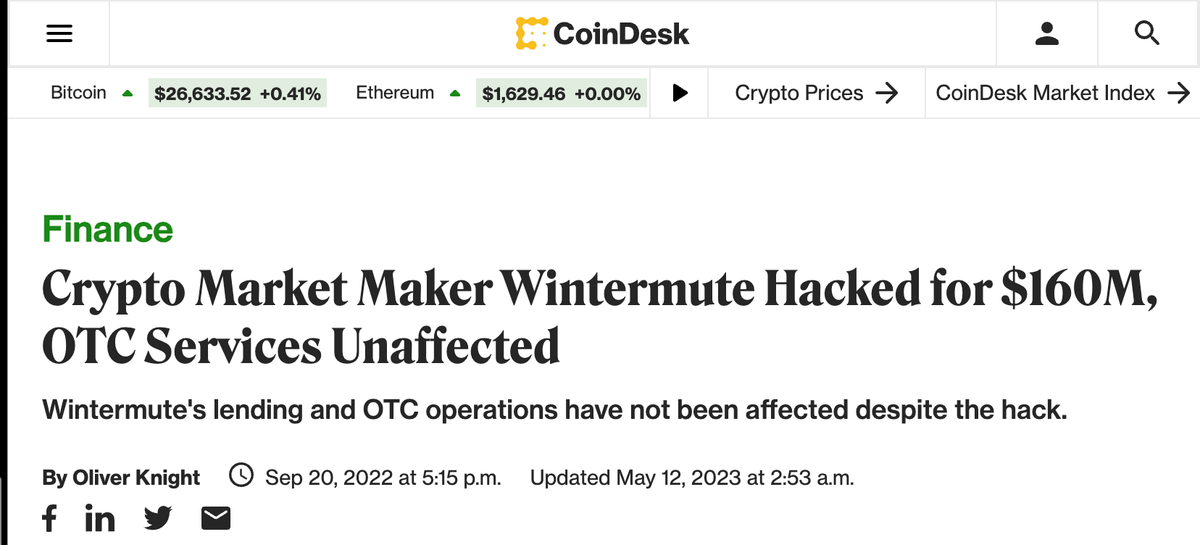1200x545 pixels.
Task: Select Bitcoin in the price ticker
Action: coord(78,93)
